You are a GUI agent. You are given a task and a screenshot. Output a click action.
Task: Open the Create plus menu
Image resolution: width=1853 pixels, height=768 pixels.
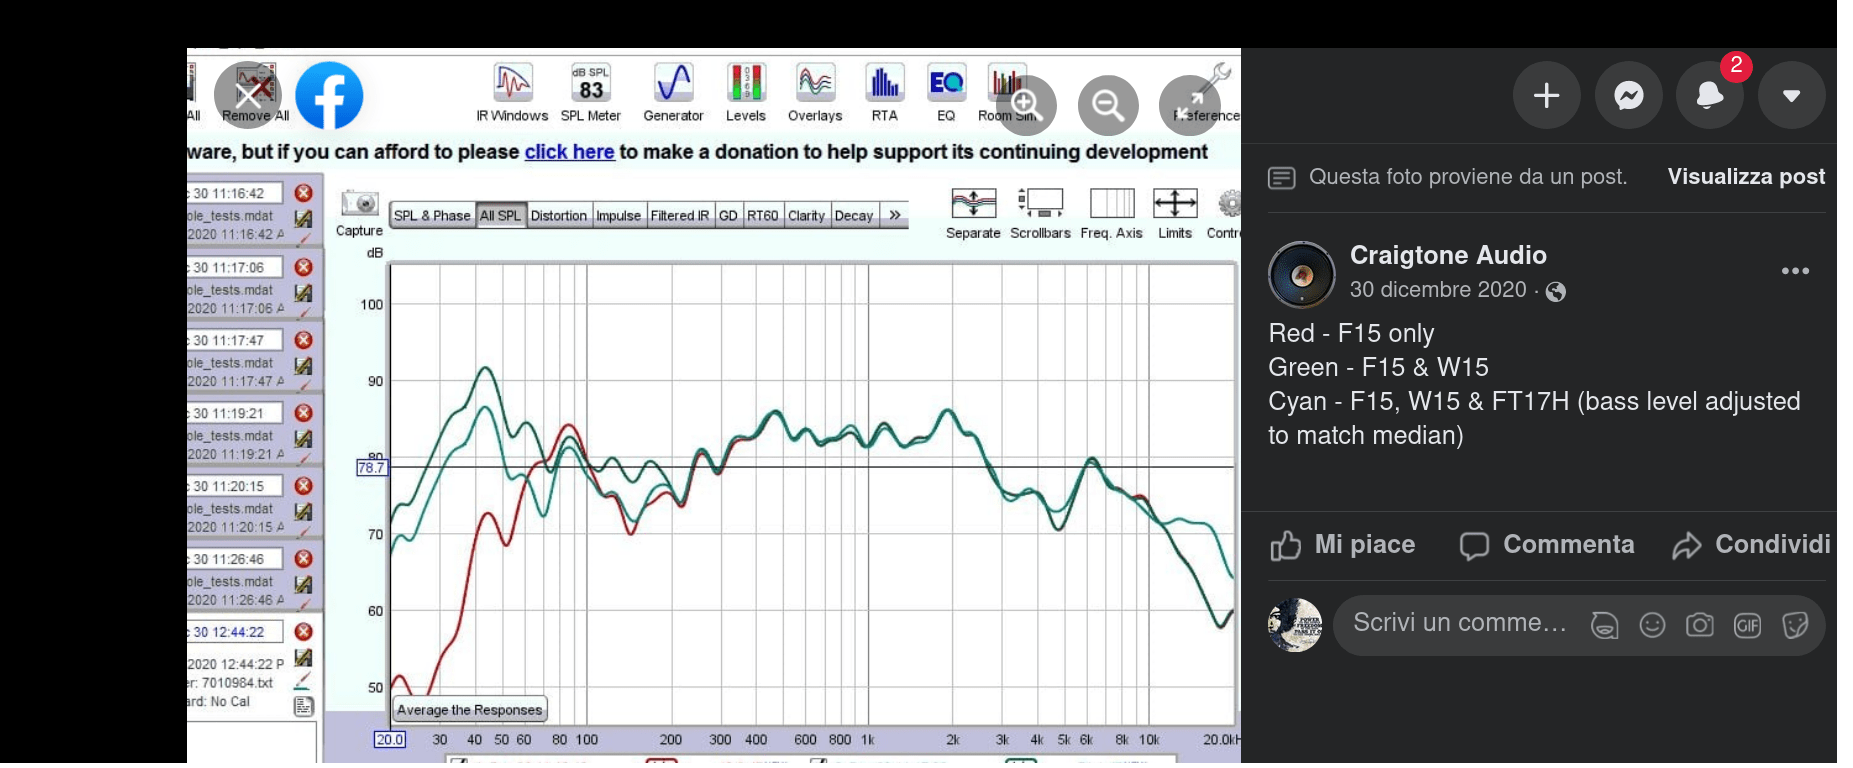(1546, 96)
